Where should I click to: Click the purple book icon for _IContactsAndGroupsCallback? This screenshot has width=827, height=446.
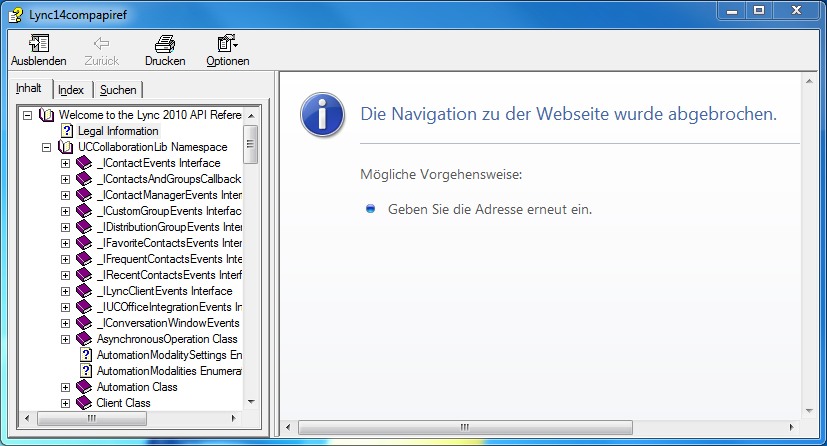point(84,179)
